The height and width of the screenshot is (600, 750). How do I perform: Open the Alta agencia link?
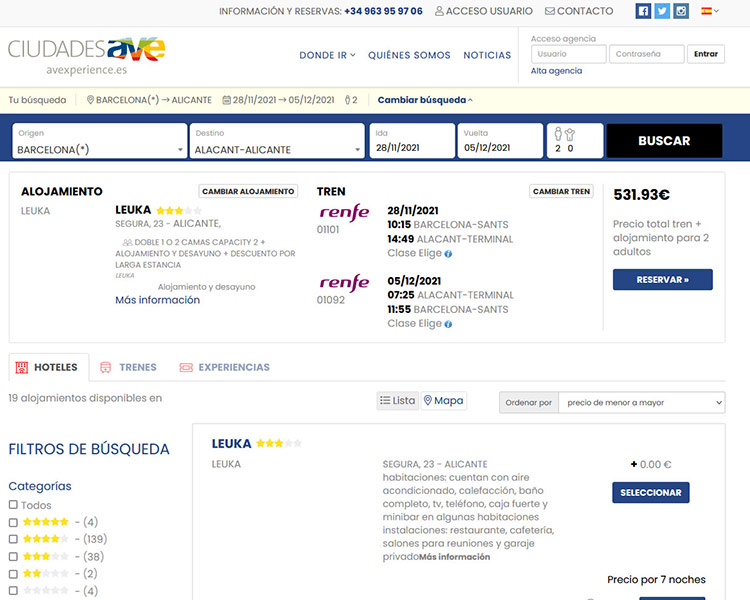[556, 71]
